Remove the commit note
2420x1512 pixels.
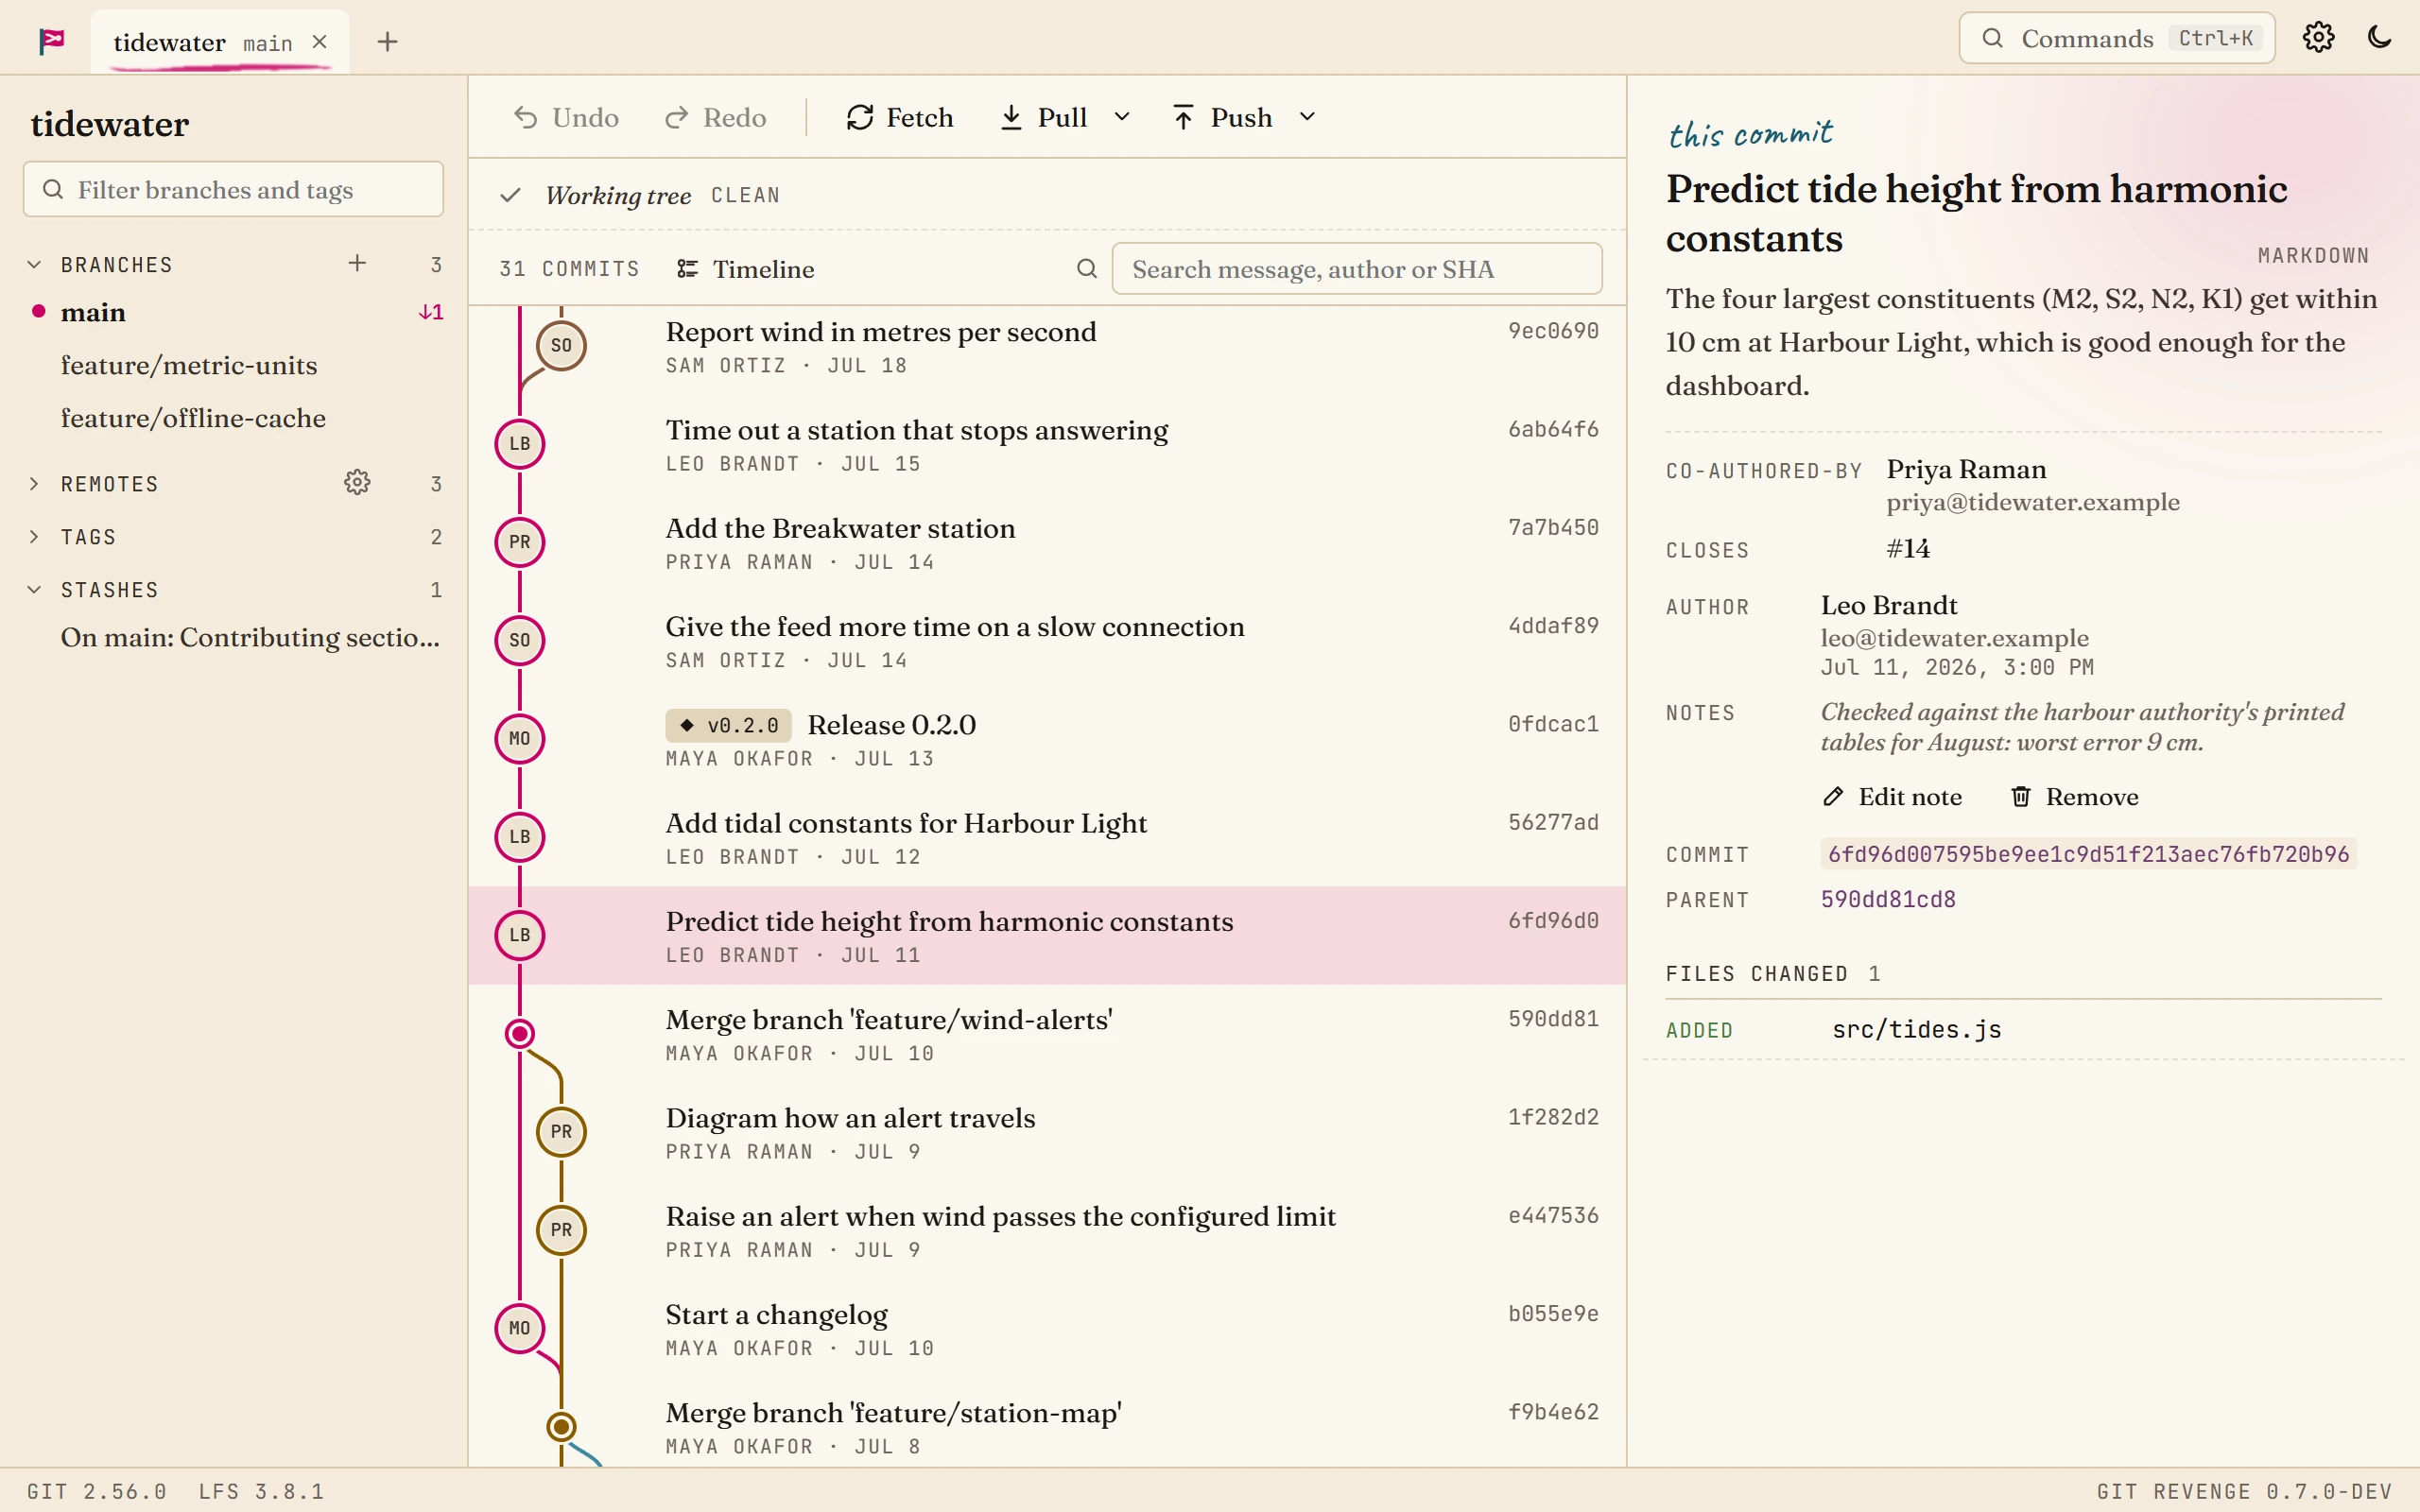point(2075,797)
